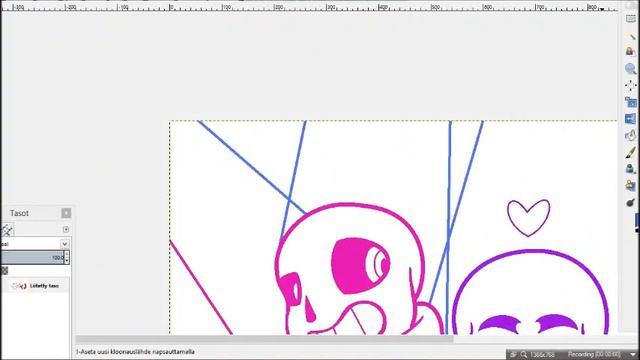Click the Recording timer text

click(x=594, y=355)
